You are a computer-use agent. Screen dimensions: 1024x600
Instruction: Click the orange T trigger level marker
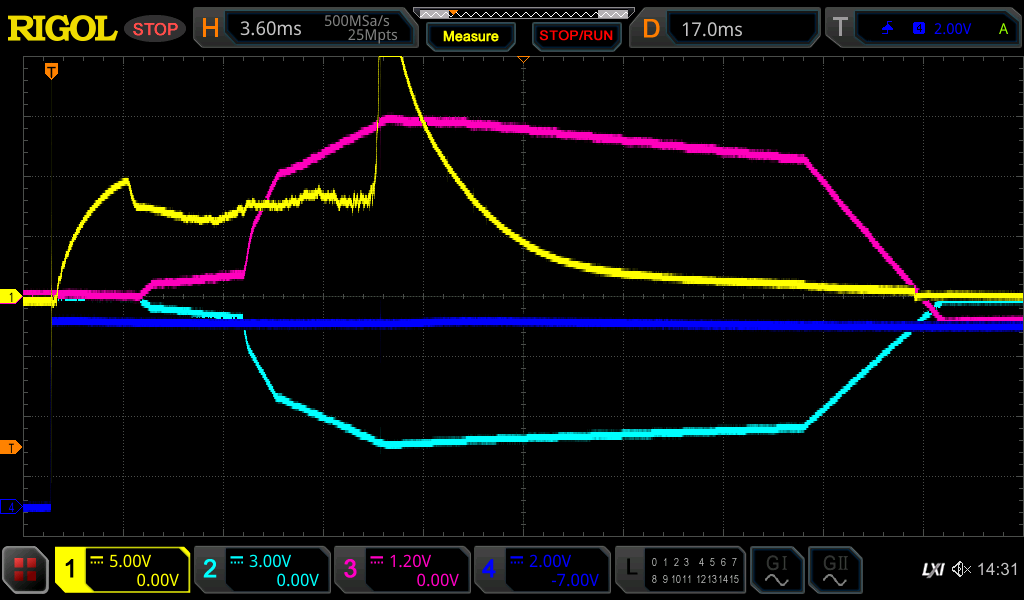click(x=11, y=447)
